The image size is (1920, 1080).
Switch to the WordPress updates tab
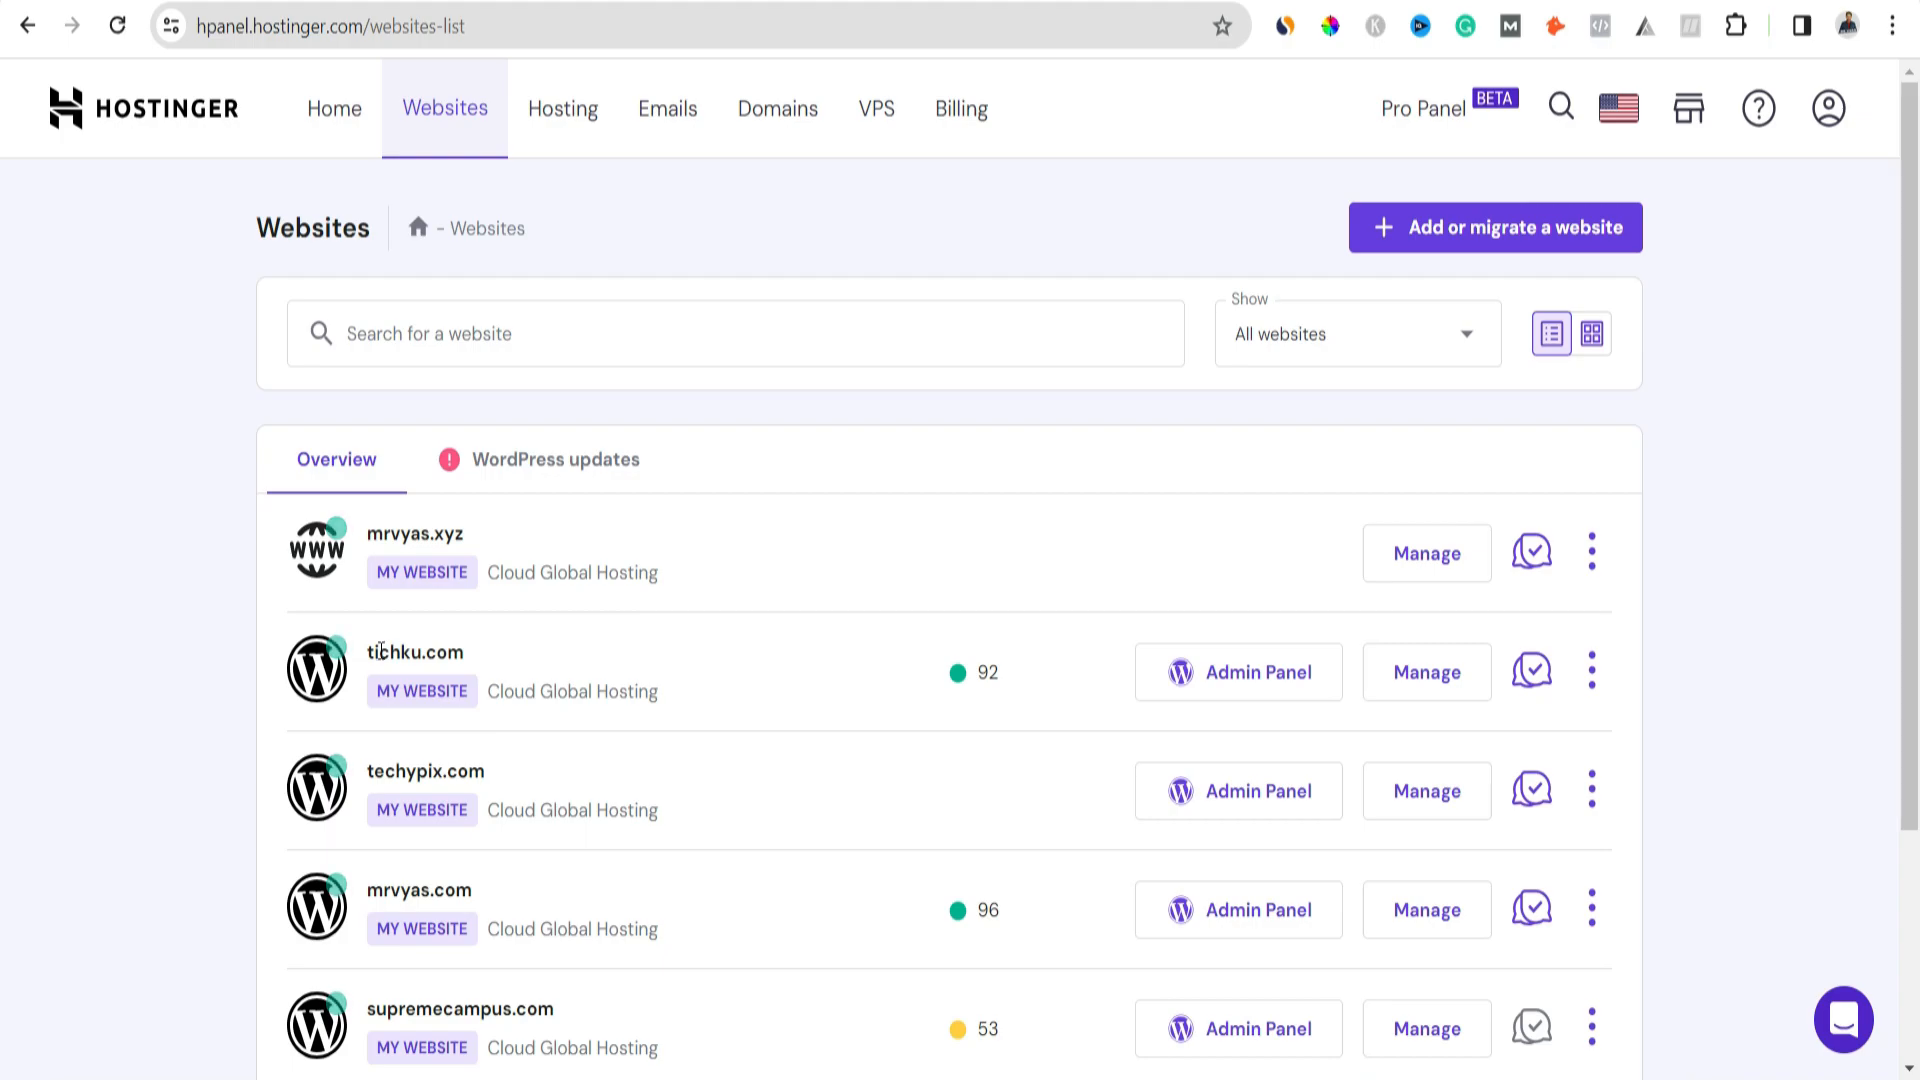[539, 459]
